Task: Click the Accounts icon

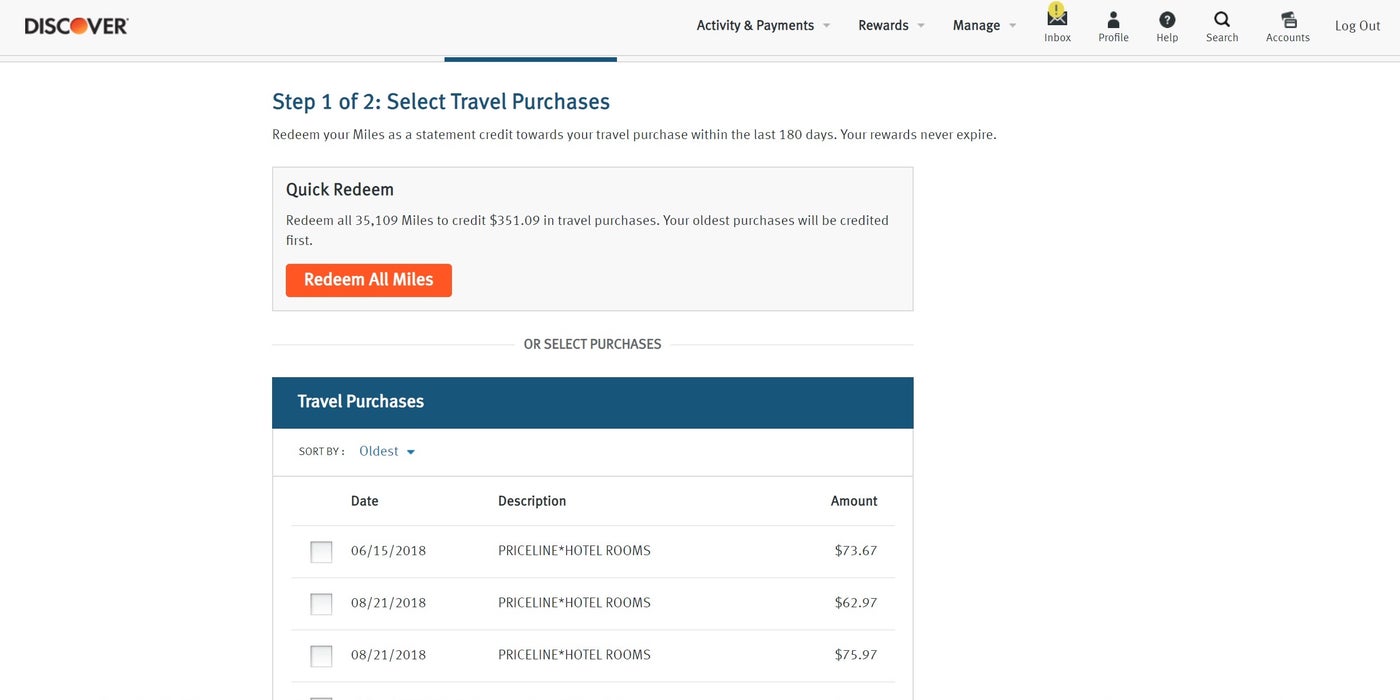Action: pos(1287,19)
